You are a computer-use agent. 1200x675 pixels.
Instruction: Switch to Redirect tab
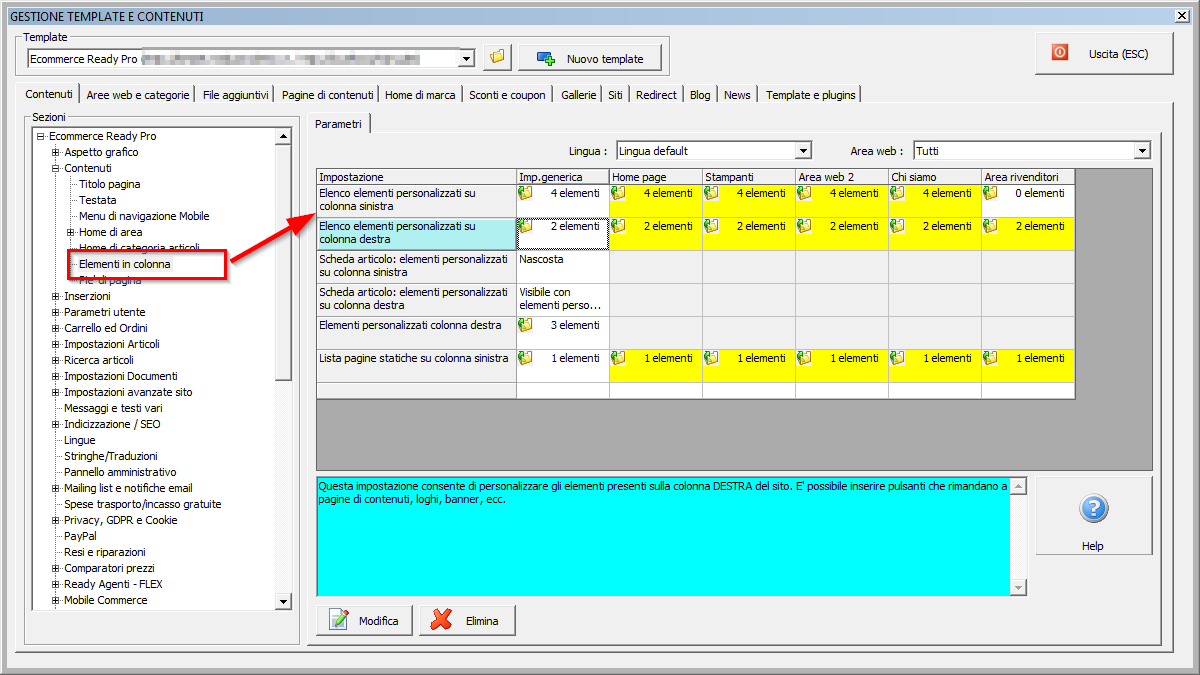[x=656, y=95]
